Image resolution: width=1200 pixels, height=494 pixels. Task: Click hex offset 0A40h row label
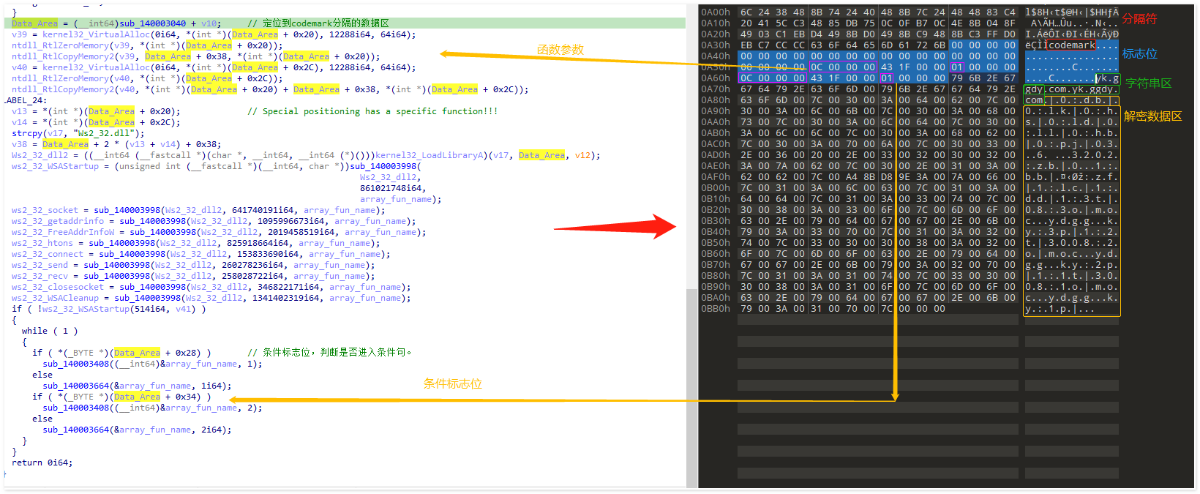[714, 55]
